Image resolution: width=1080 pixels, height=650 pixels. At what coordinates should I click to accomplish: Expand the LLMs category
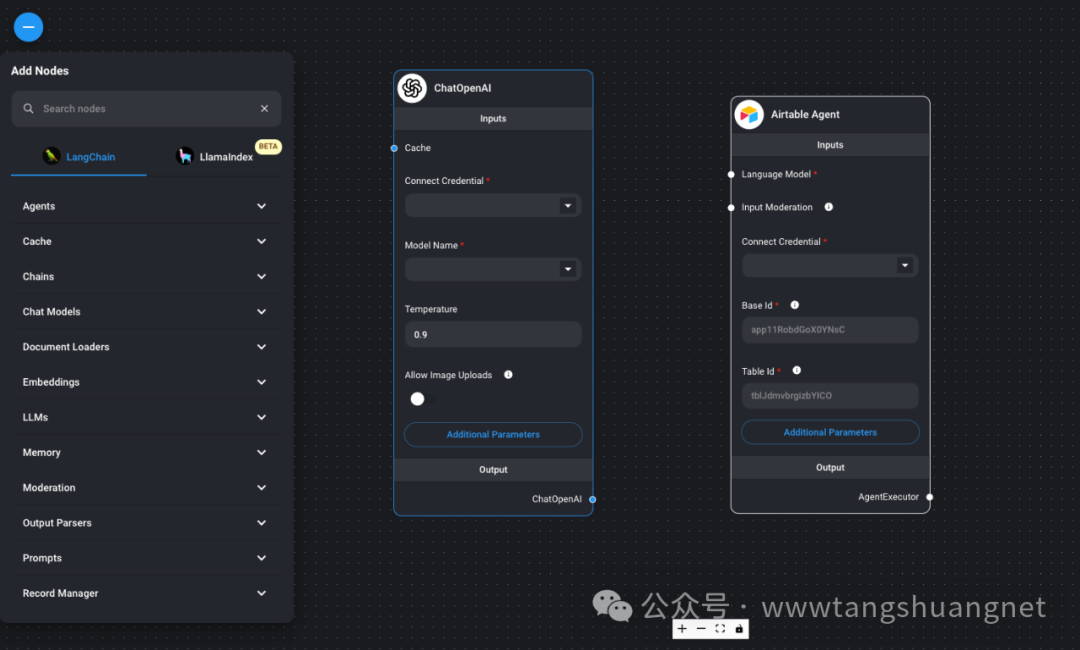click(146, 417)
